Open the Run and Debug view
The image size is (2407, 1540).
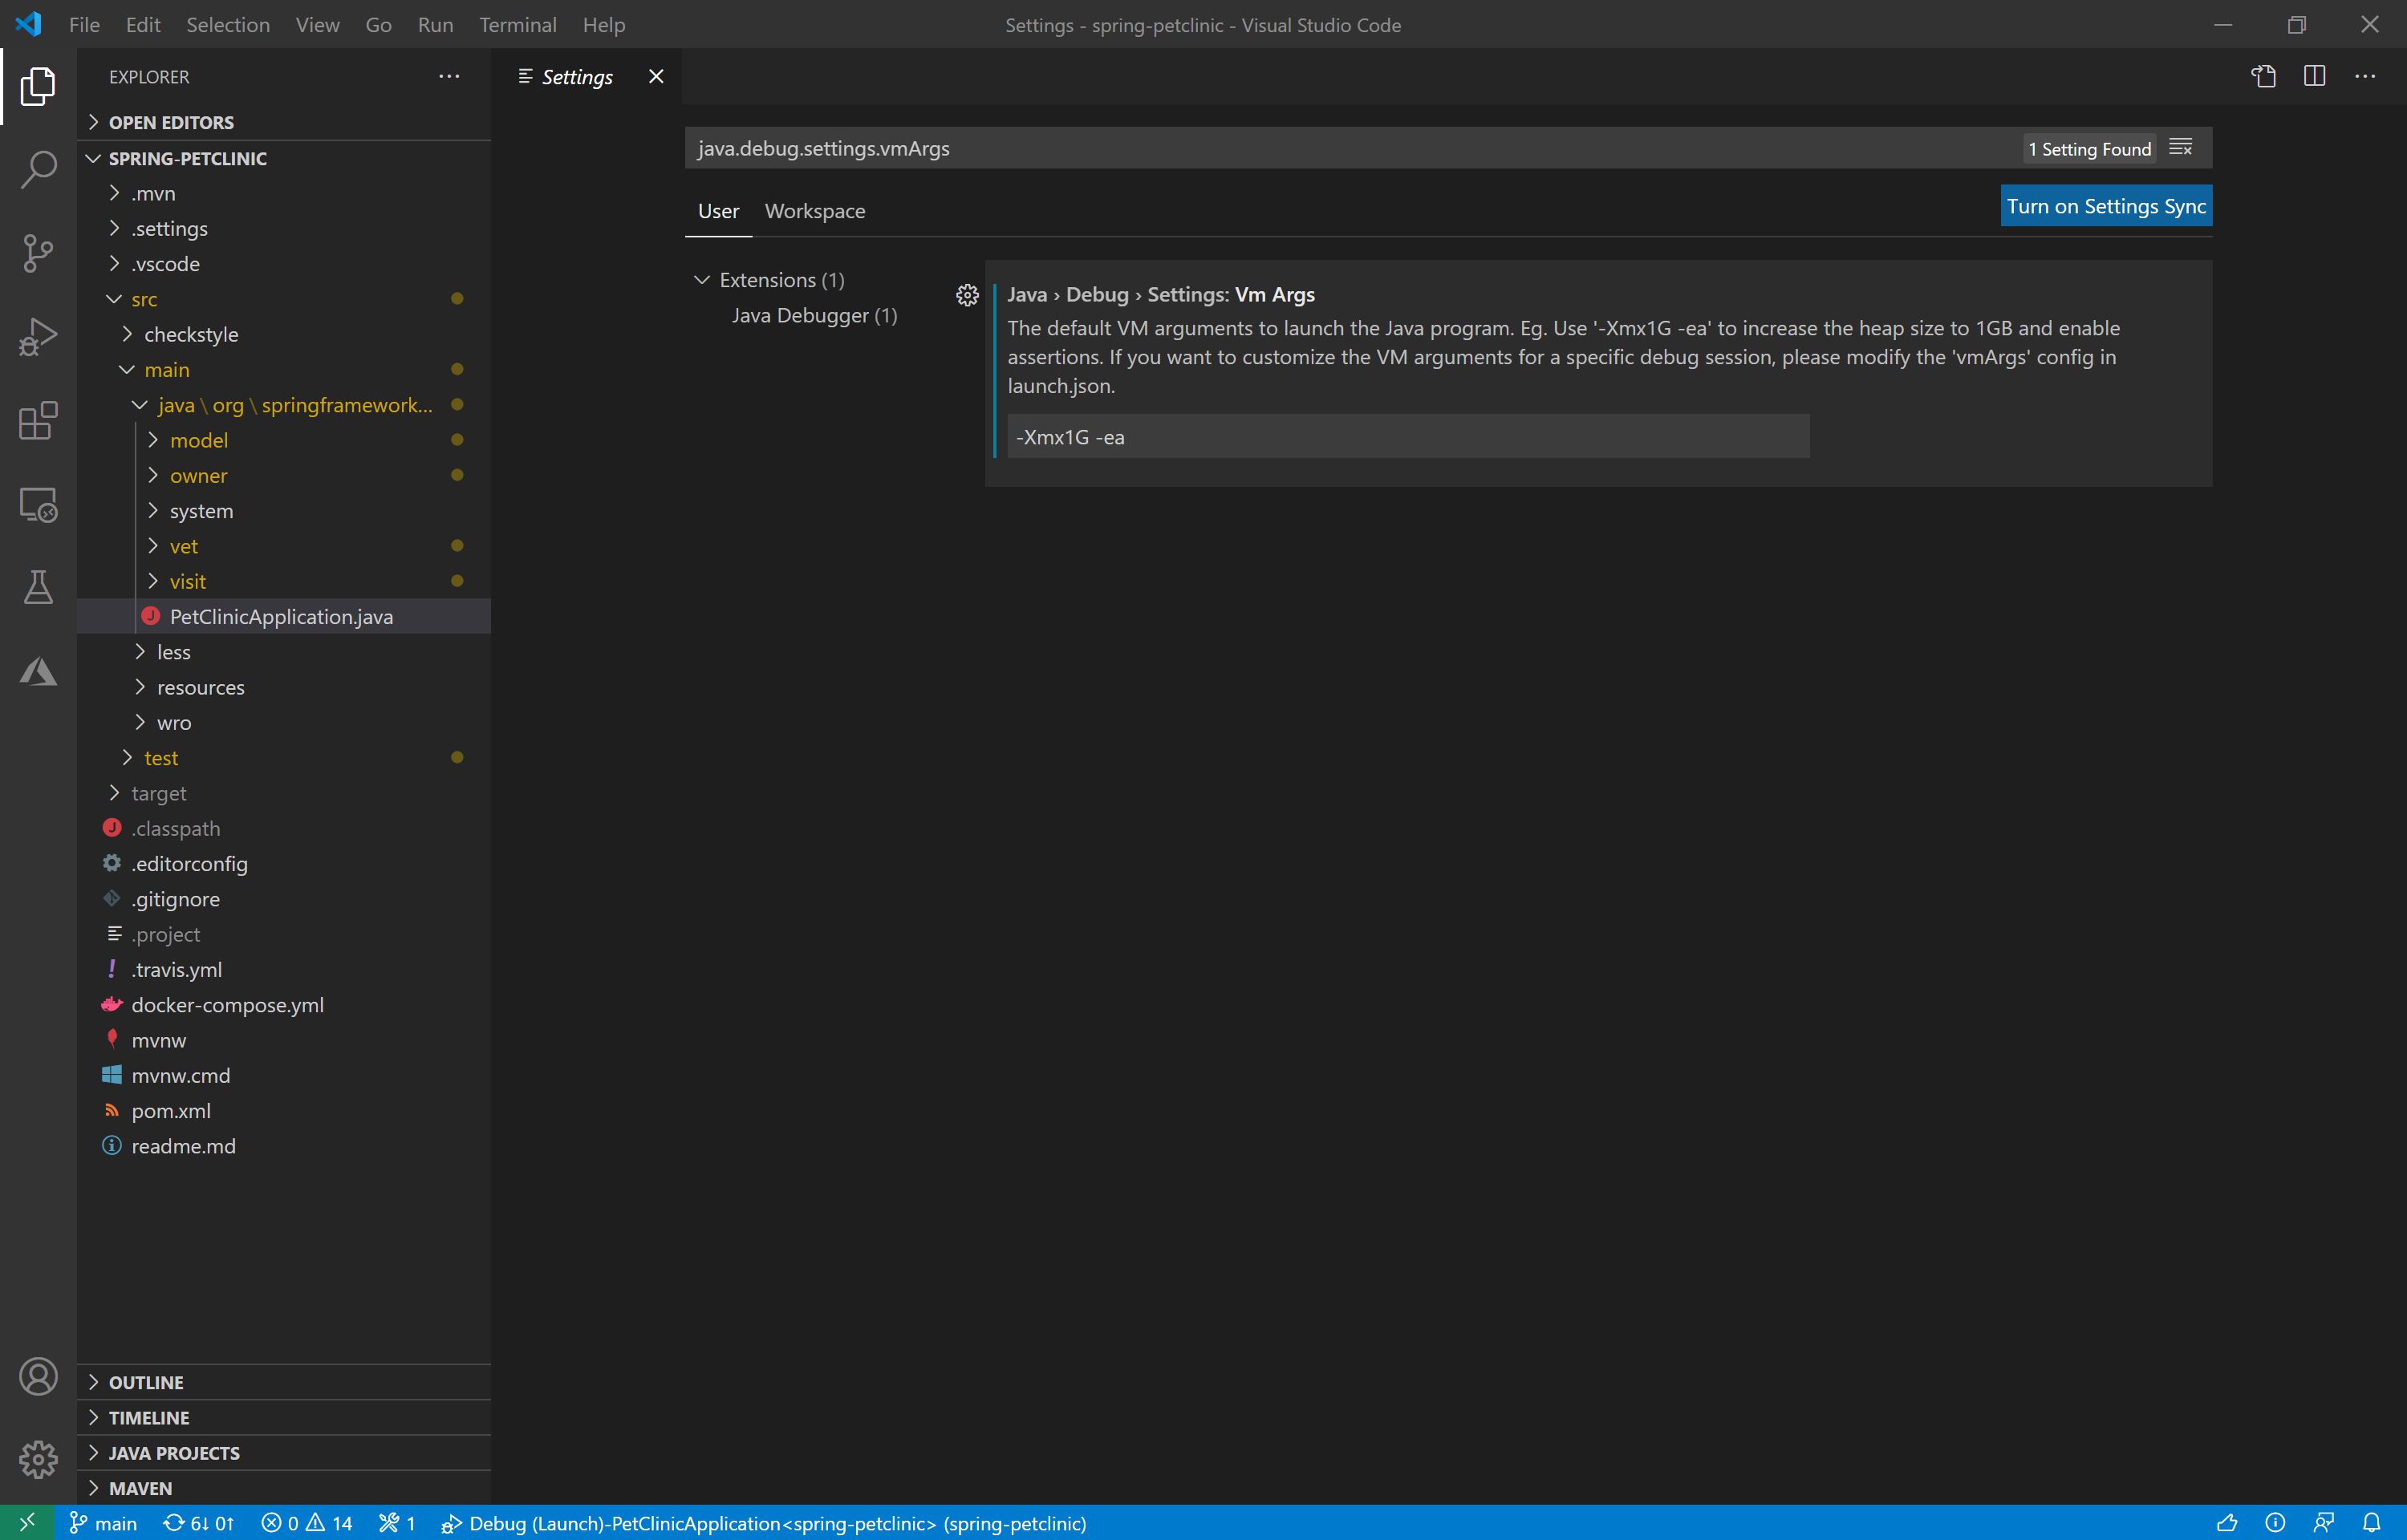click(38, 337)
